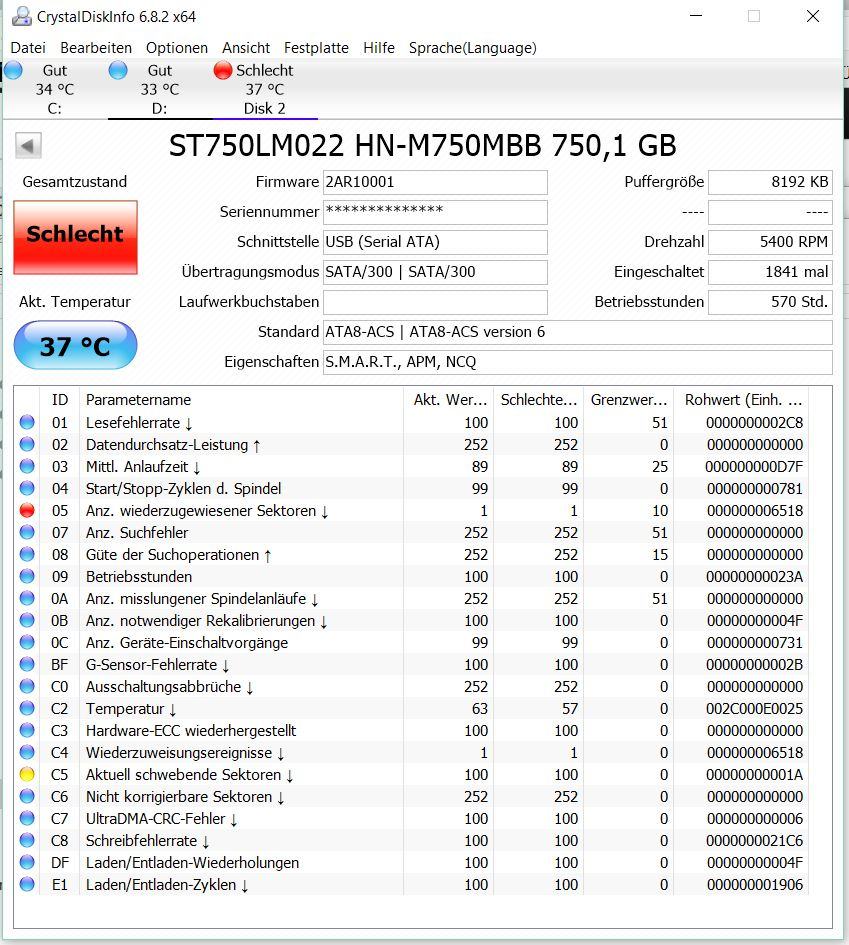Click the previous disk arrow button
This screenshot has height=945, width=849.
[x=28, y=145]
